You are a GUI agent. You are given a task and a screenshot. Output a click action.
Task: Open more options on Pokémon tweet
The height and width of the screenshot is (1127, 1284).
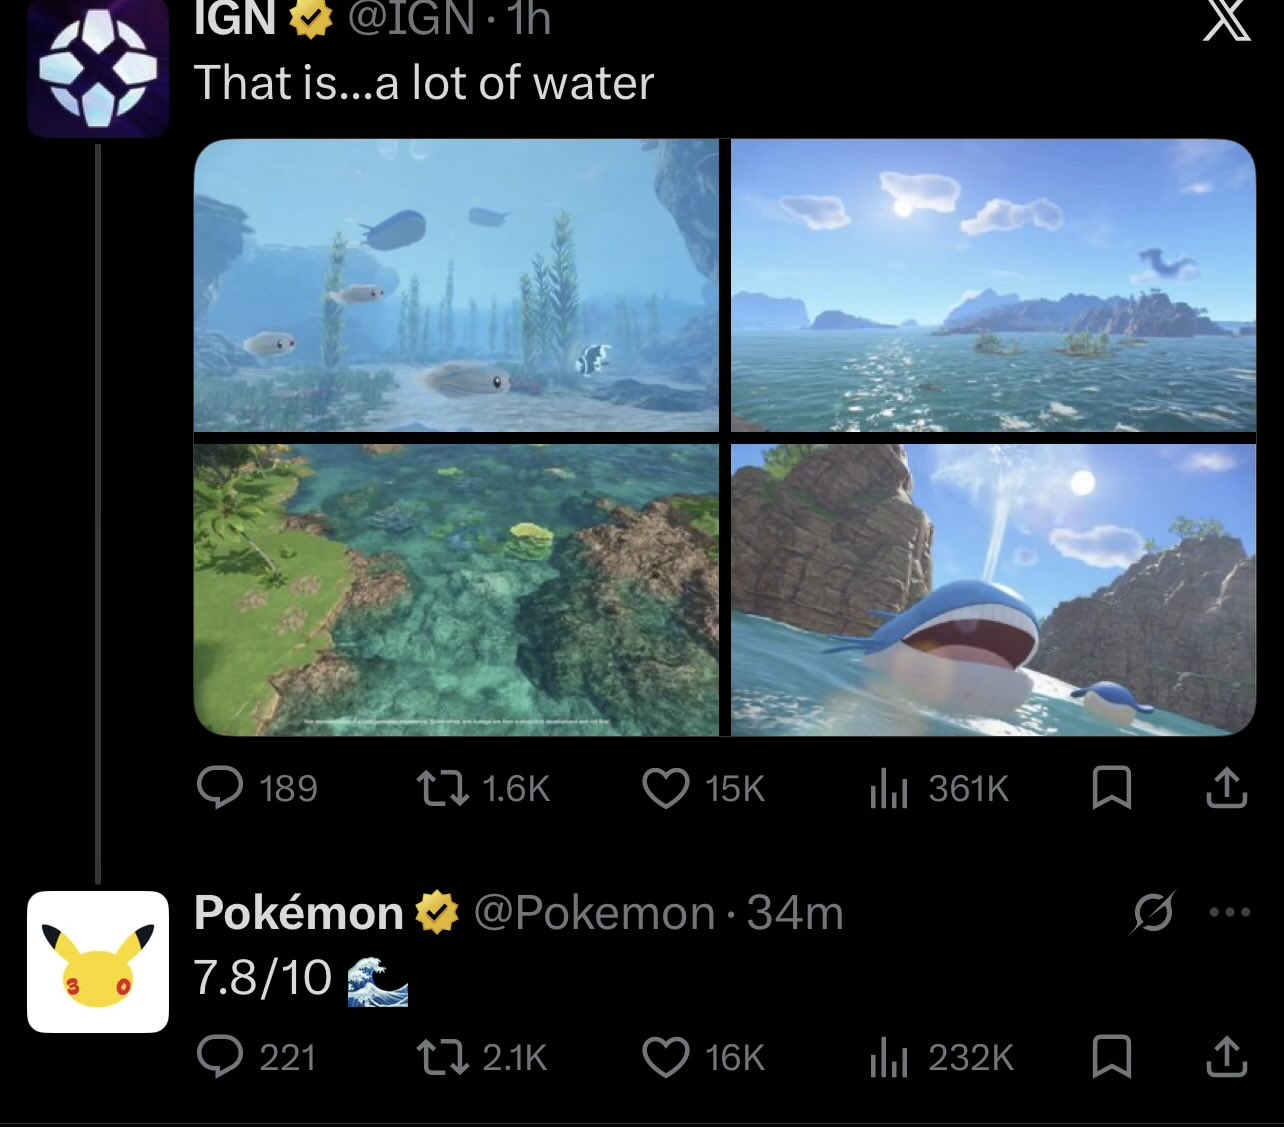1229,912
